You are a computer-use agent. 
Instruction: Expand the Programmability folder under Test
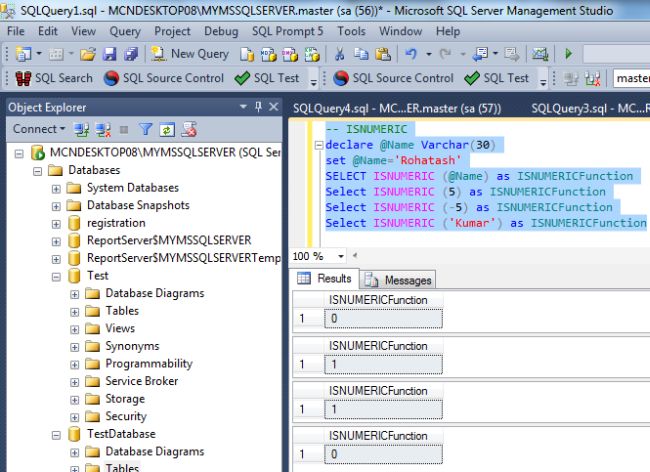tap(75, 365)
